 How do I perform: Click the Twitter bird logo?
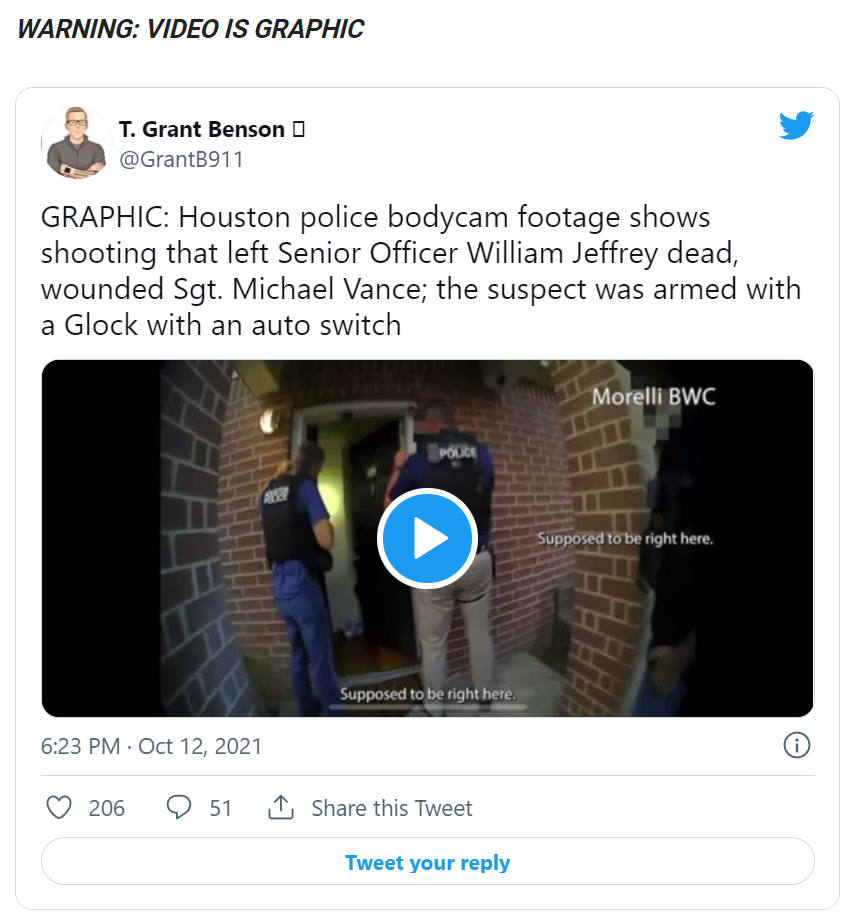pos(796,125)
